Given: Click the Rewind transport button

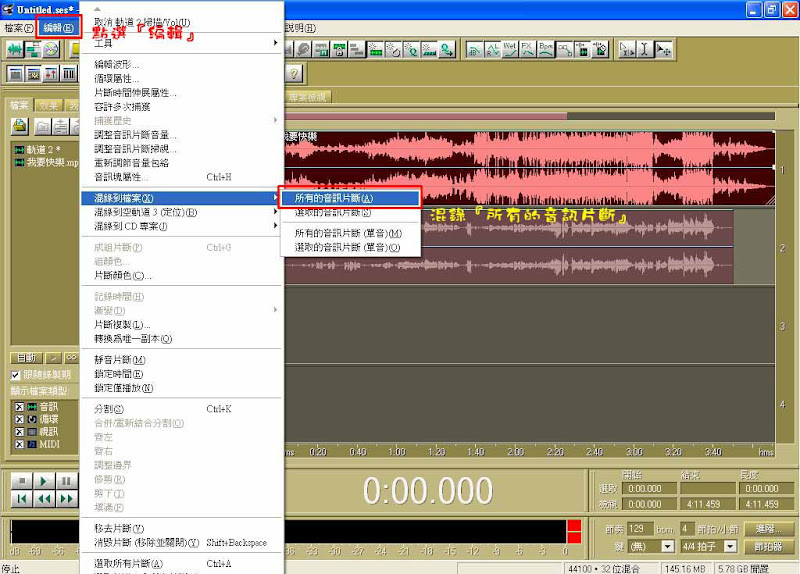Looking at the screenshot, I should pyautogui.click(x=43, y=498).
